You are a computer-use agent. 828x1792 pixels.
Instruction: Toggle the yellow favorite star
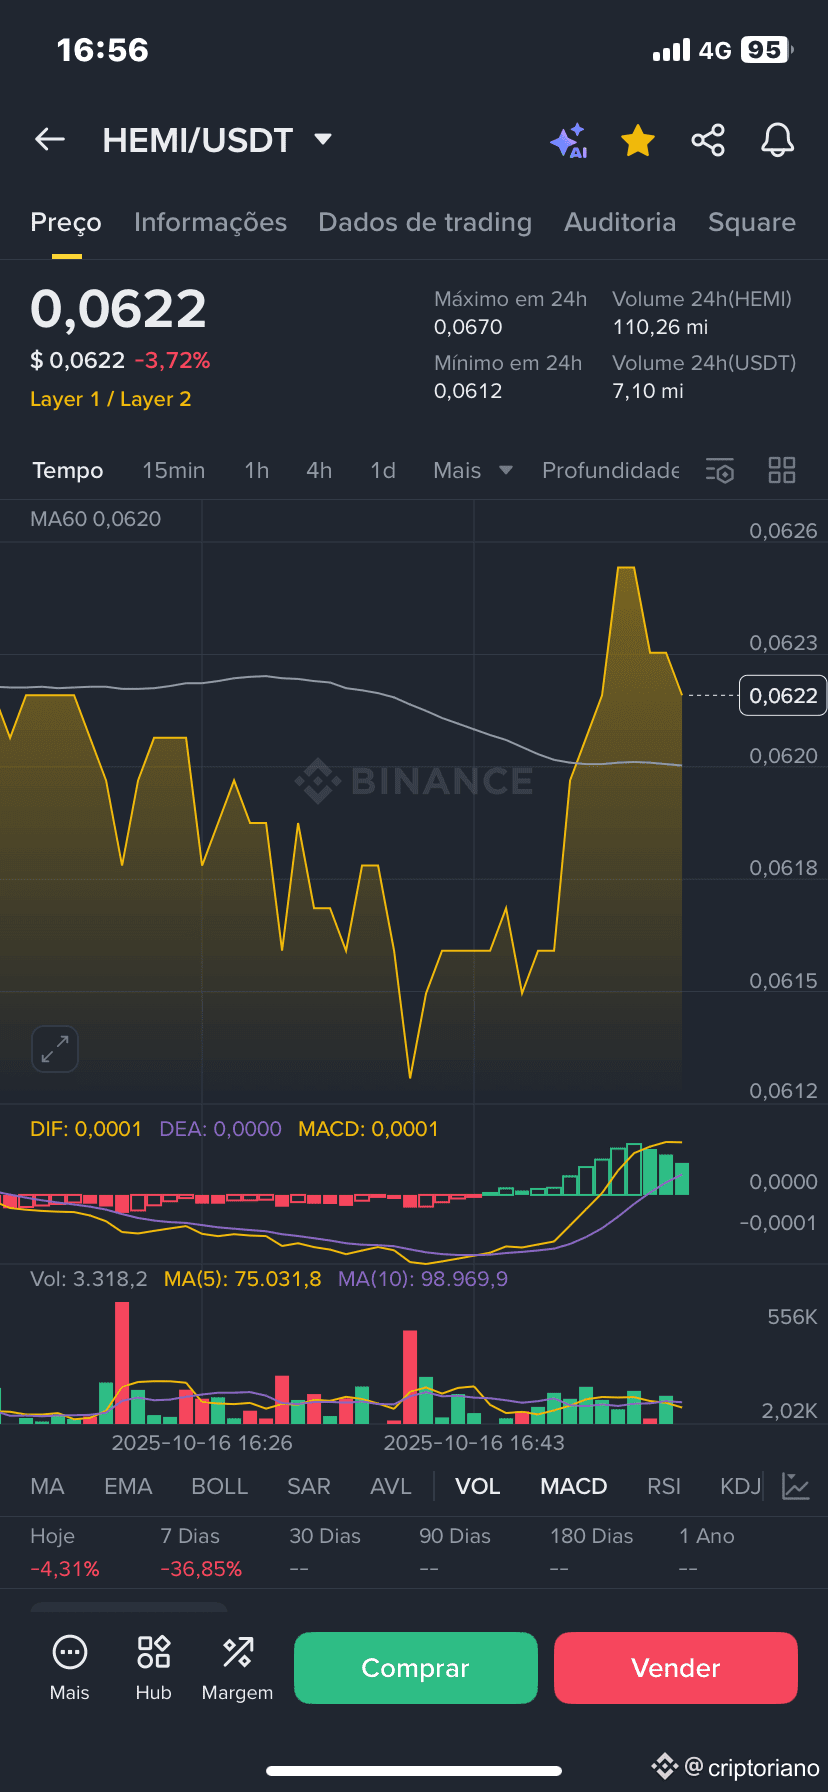click(x=638, y=141)
